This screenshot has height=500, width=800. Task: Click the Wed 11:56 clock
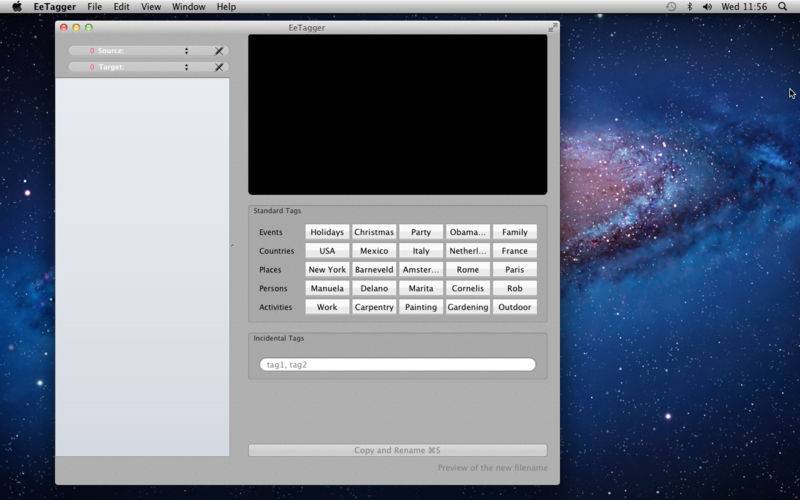tap(744, 7)
